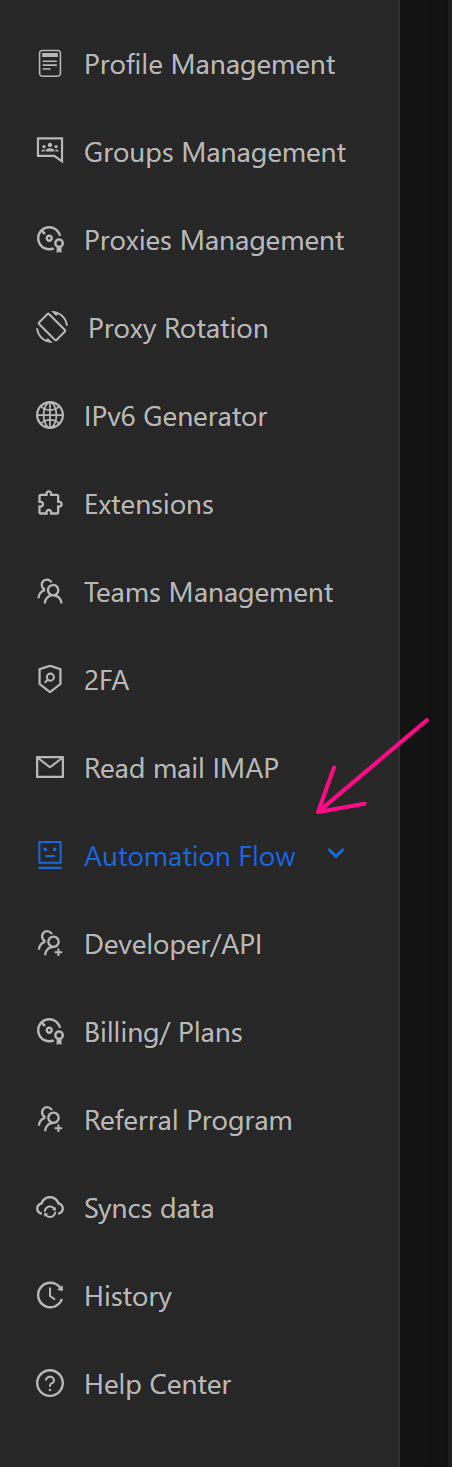Click the Groups Management icon
Image resolution: width=452 pixels, height=1467 pixels.
click(x=49, y=151)
